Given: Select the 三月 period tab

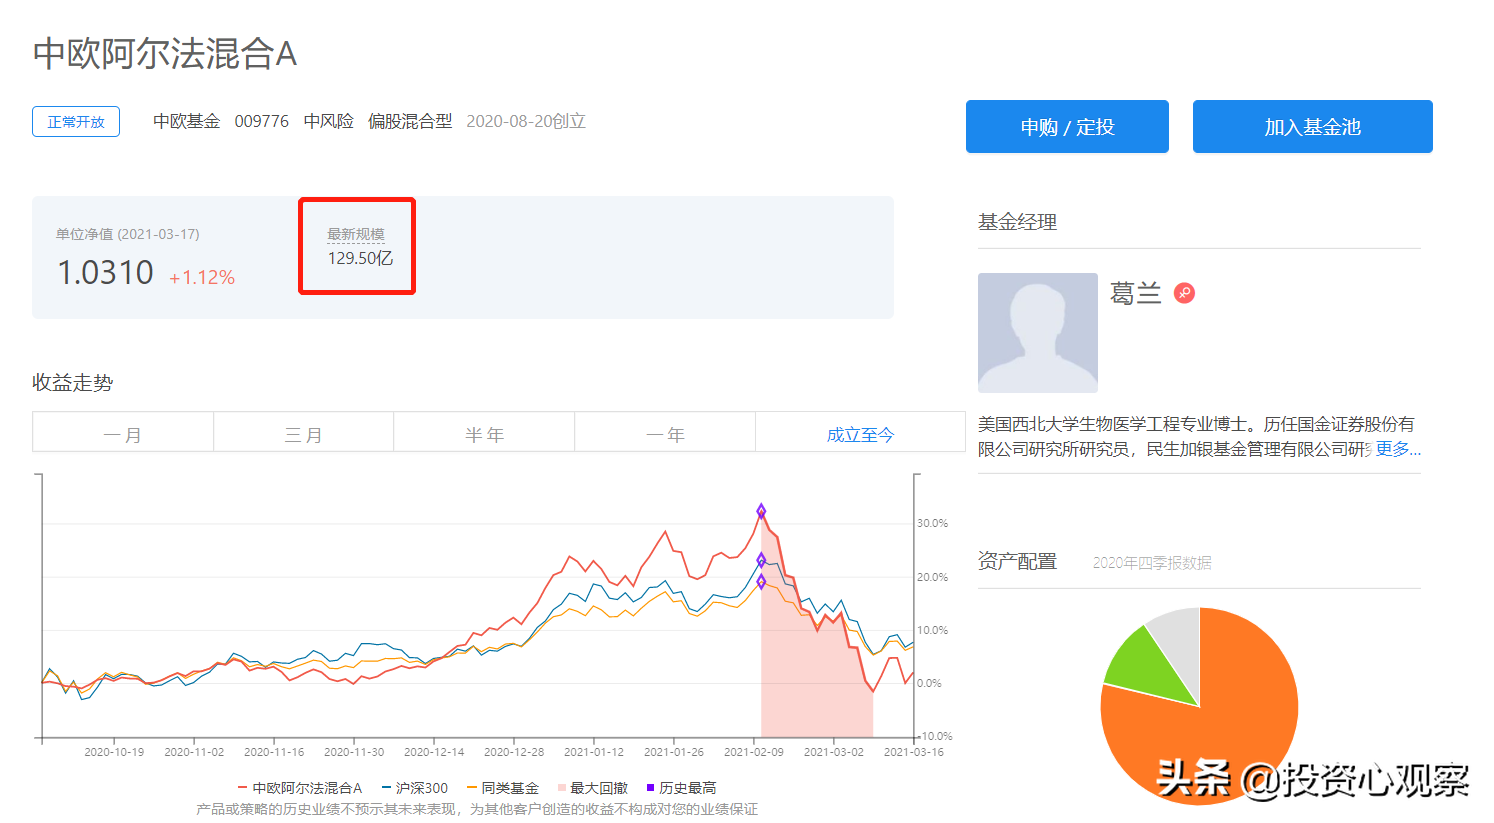Looking at the screenshot, I should (x=303, y=434).
